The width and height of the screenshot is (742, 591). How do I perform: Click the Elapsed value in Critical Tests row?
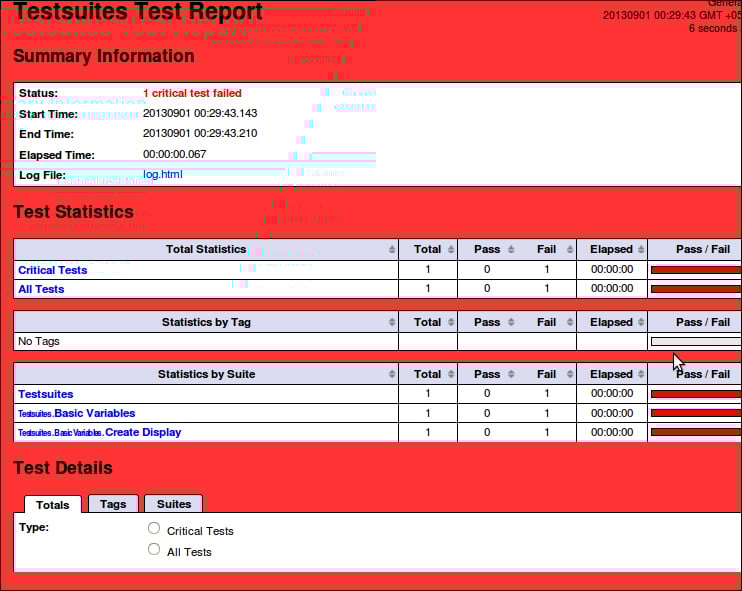pyautogui.click(x=612, y=270)
